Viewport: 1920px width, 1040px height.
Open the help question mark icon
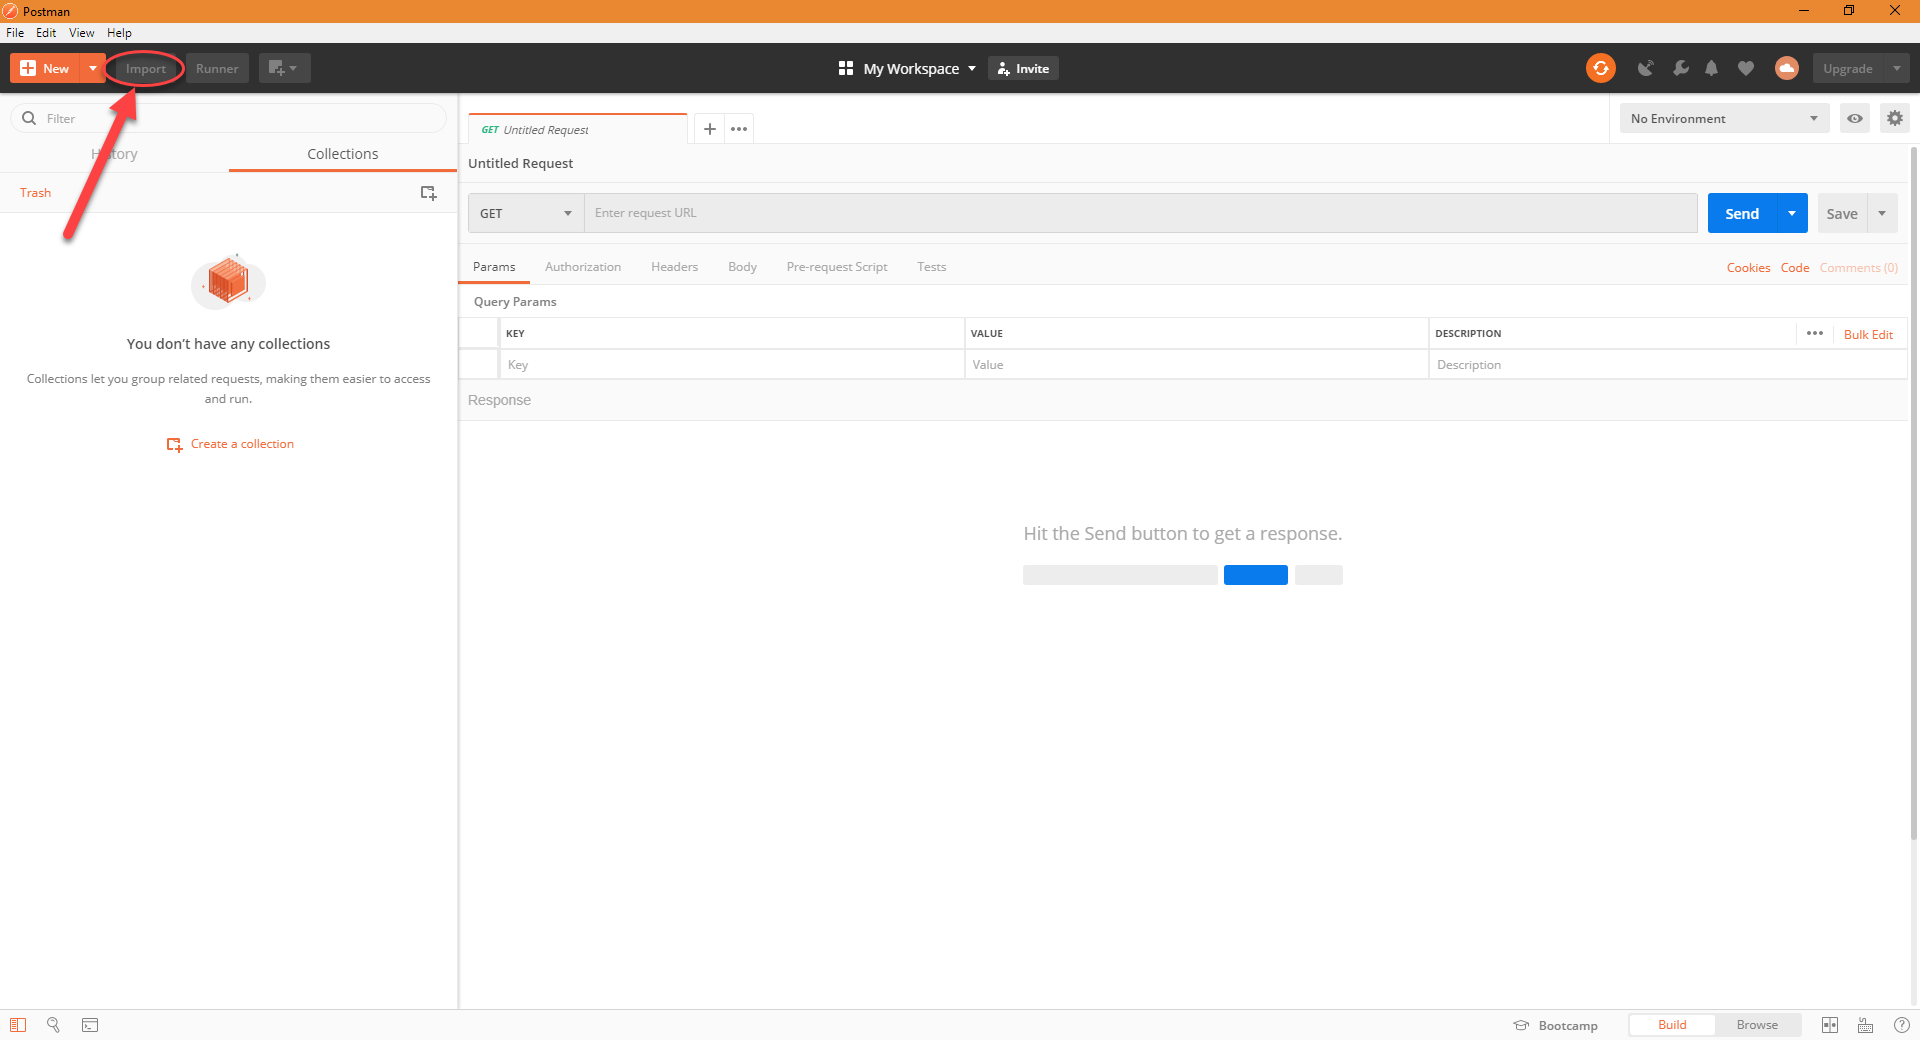[1902, 1025]
